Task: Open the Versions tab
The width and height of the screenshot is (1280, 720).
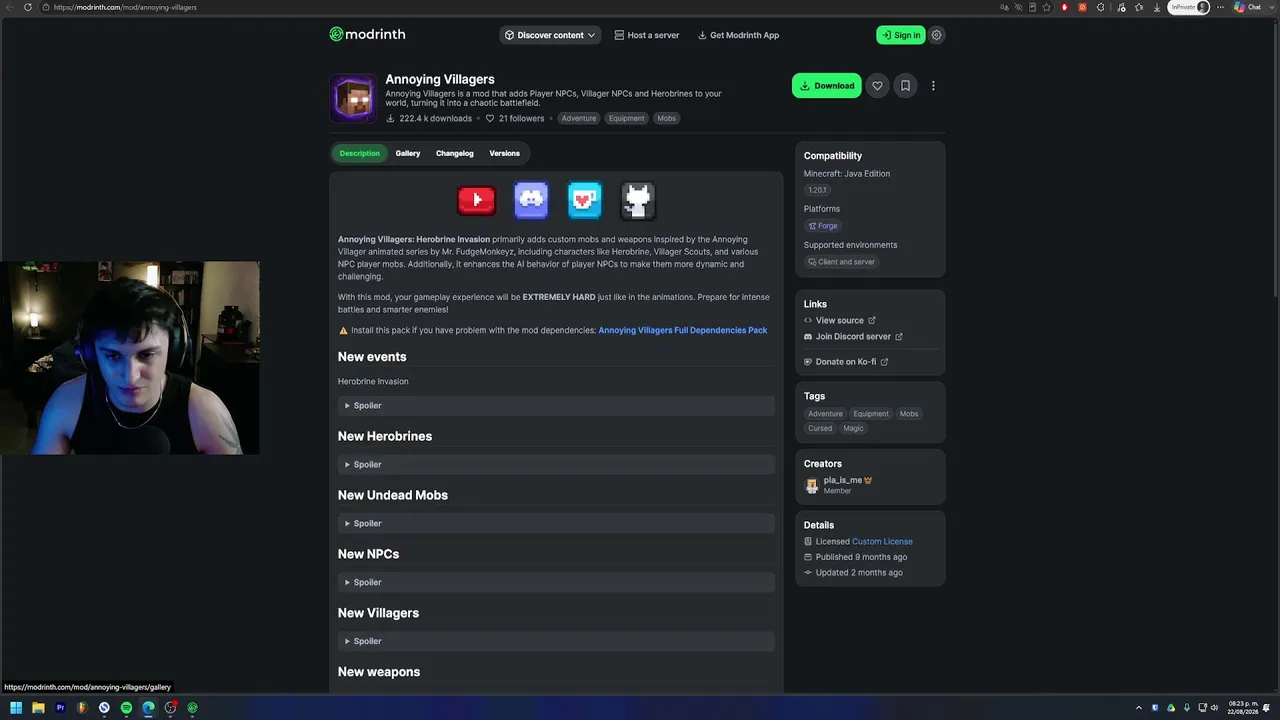Action: coord(504,153)
